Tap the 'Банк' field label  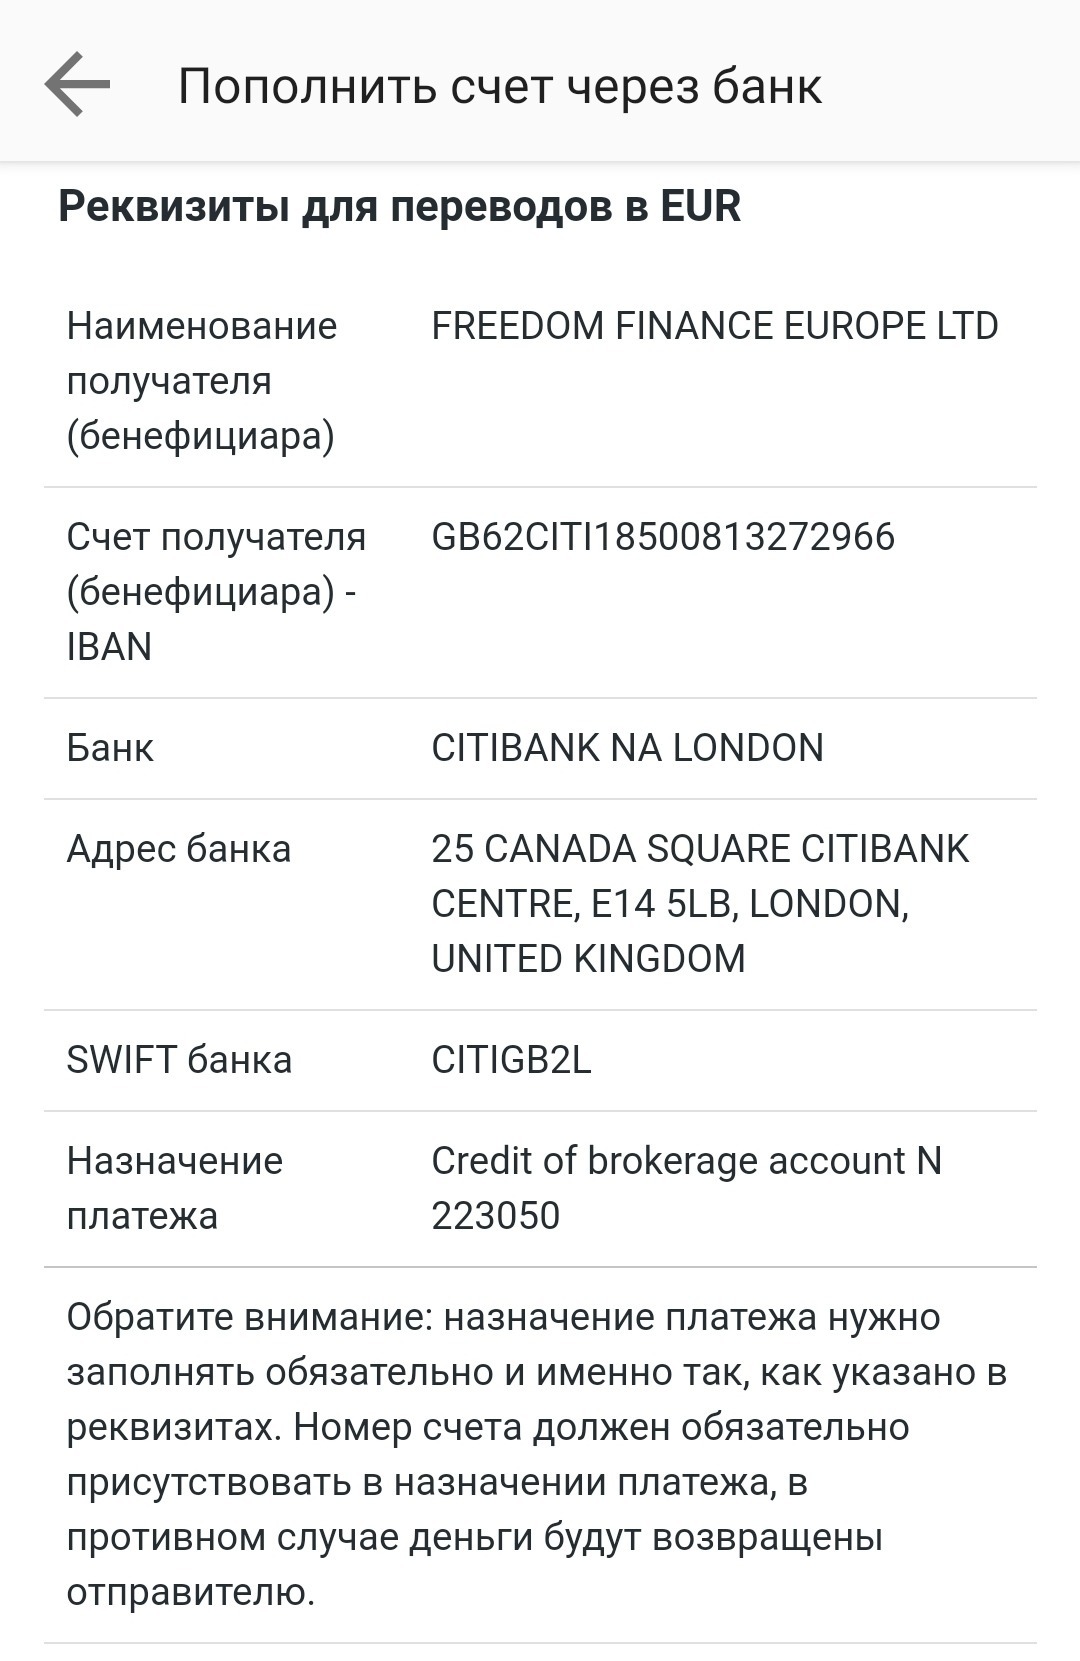tap(110, 748)
